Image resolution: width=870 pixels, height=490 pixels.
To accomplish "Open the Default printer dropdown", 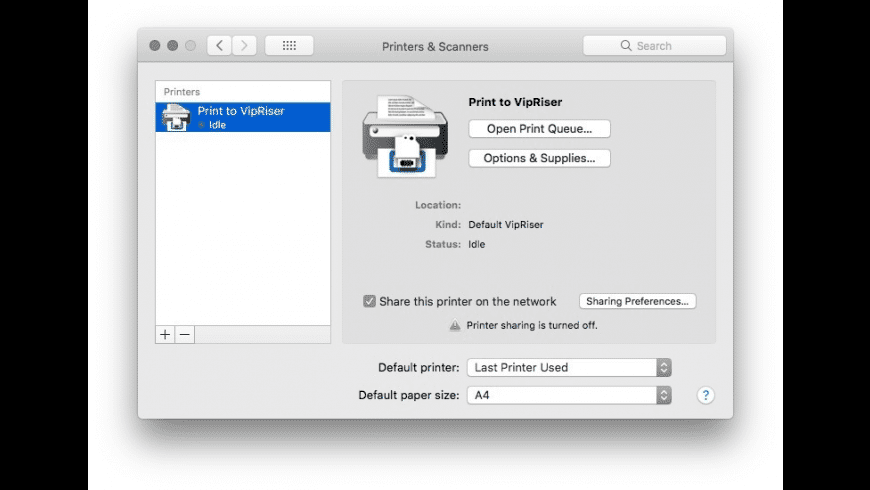I will click(x=569, y=367).
